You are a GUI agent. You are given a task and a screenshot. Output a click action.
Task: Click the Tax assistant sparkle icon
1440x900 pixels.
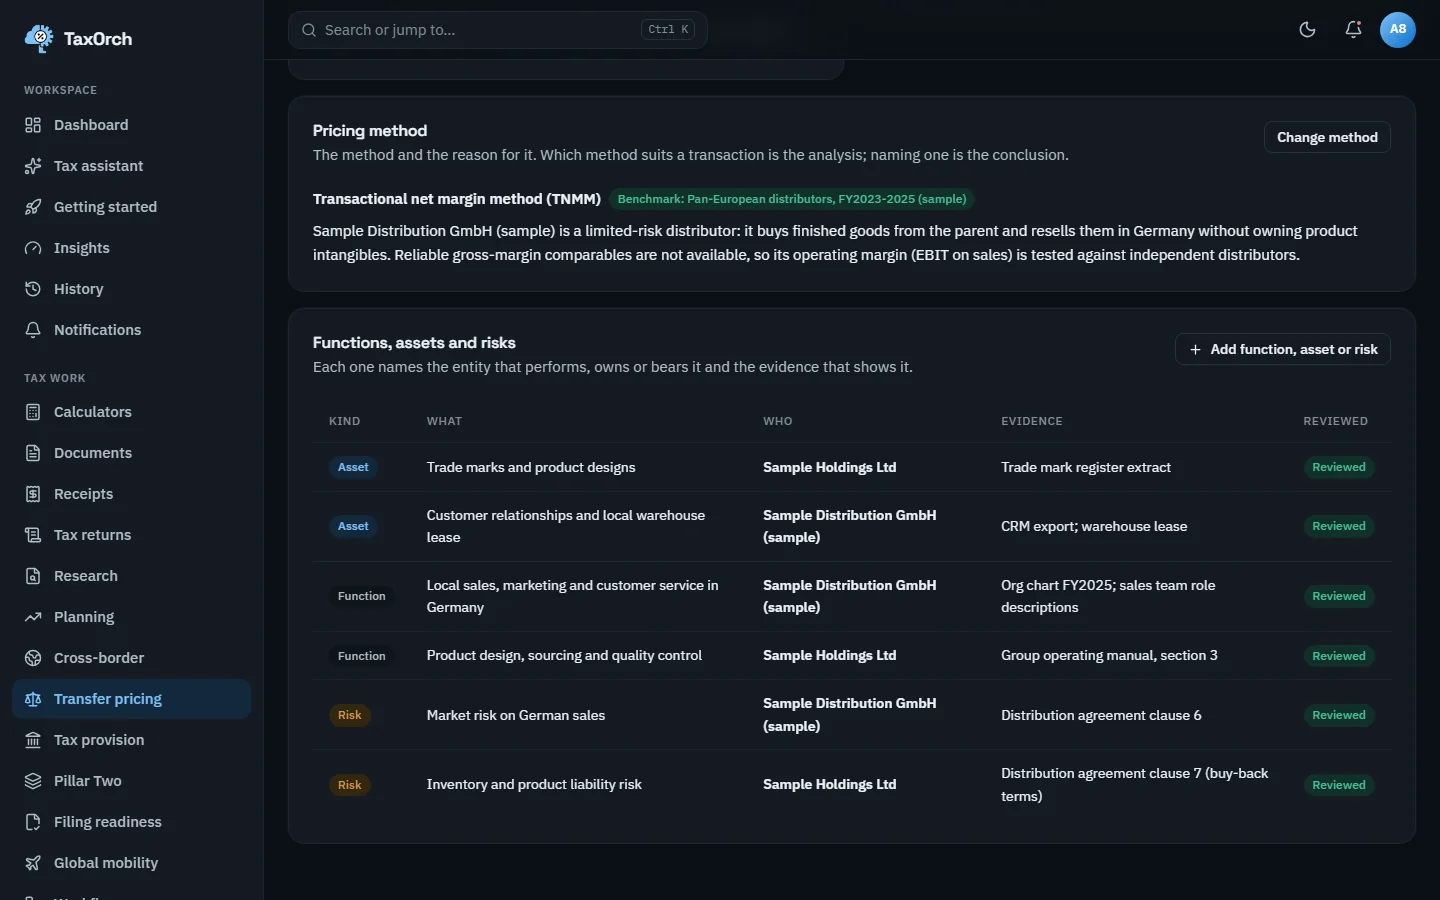coord(33,166)
